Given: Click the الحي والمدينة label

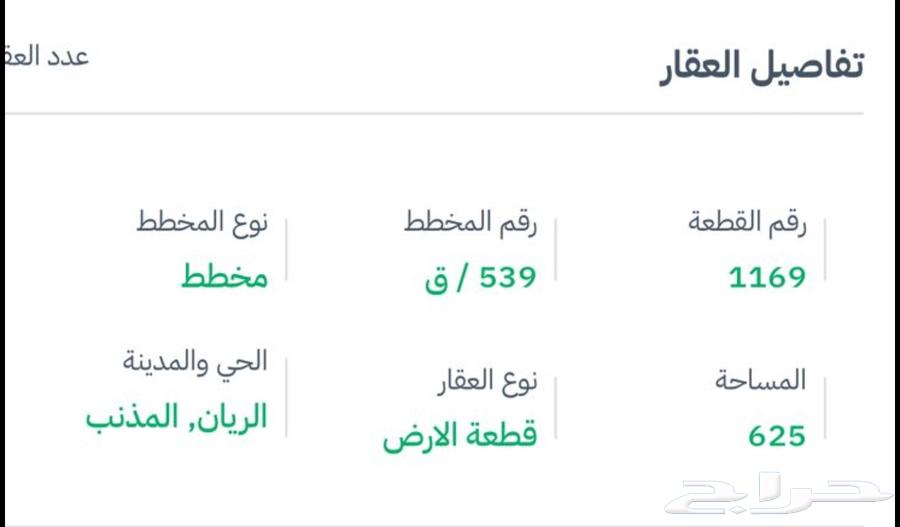Looking at the screenshot, I should tap(195, 362).
